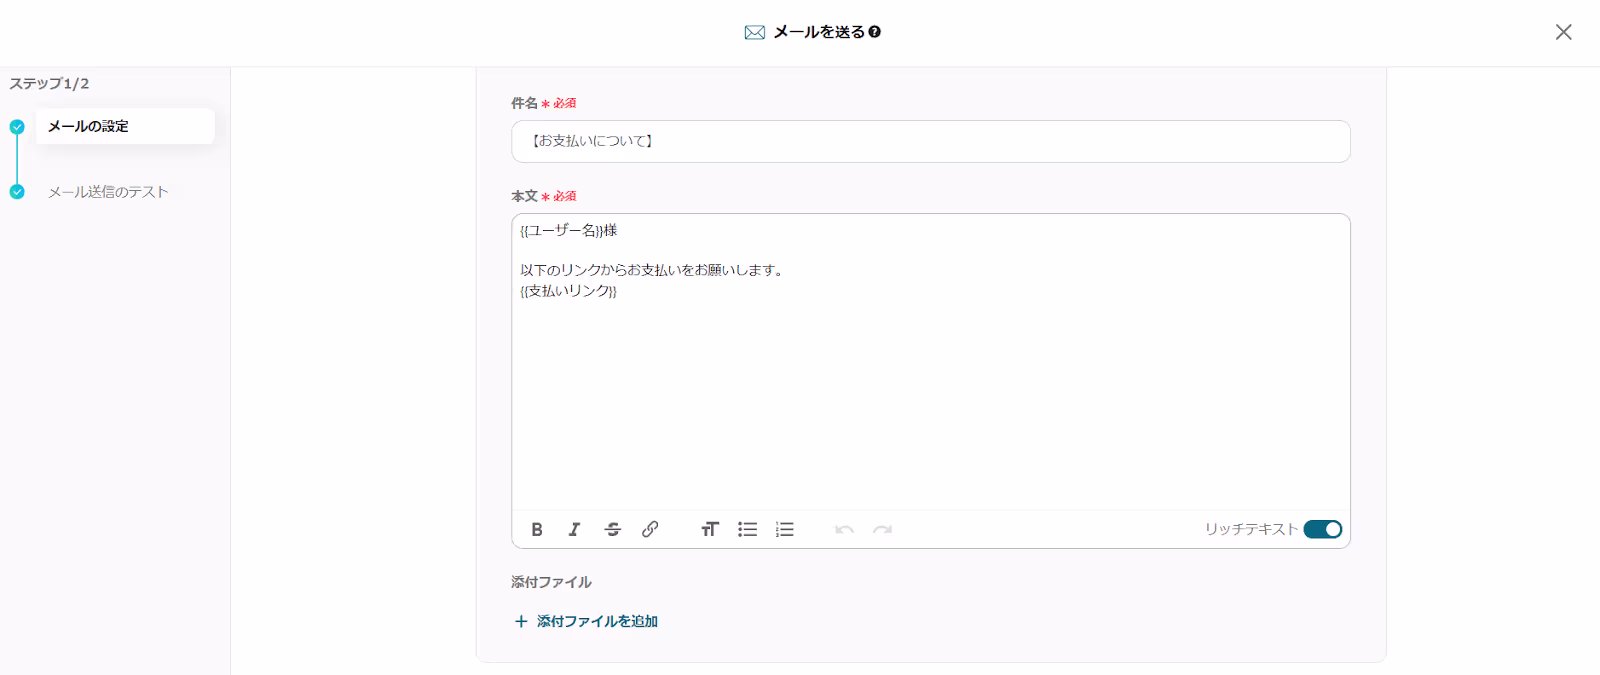1600x675 pixels.
Task: Click the {{ユーザー名}}様 line in the body
Action: pos(569,230)
